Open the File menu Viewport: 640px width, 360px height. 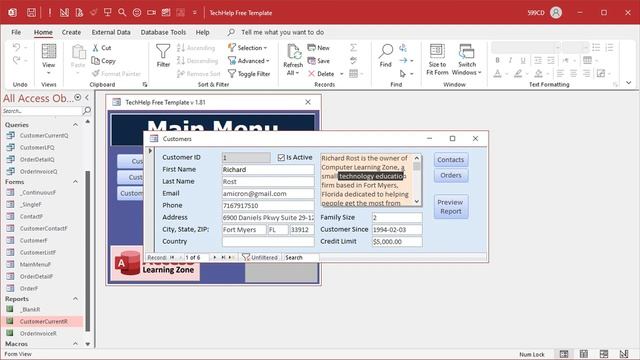coord(16,32)
